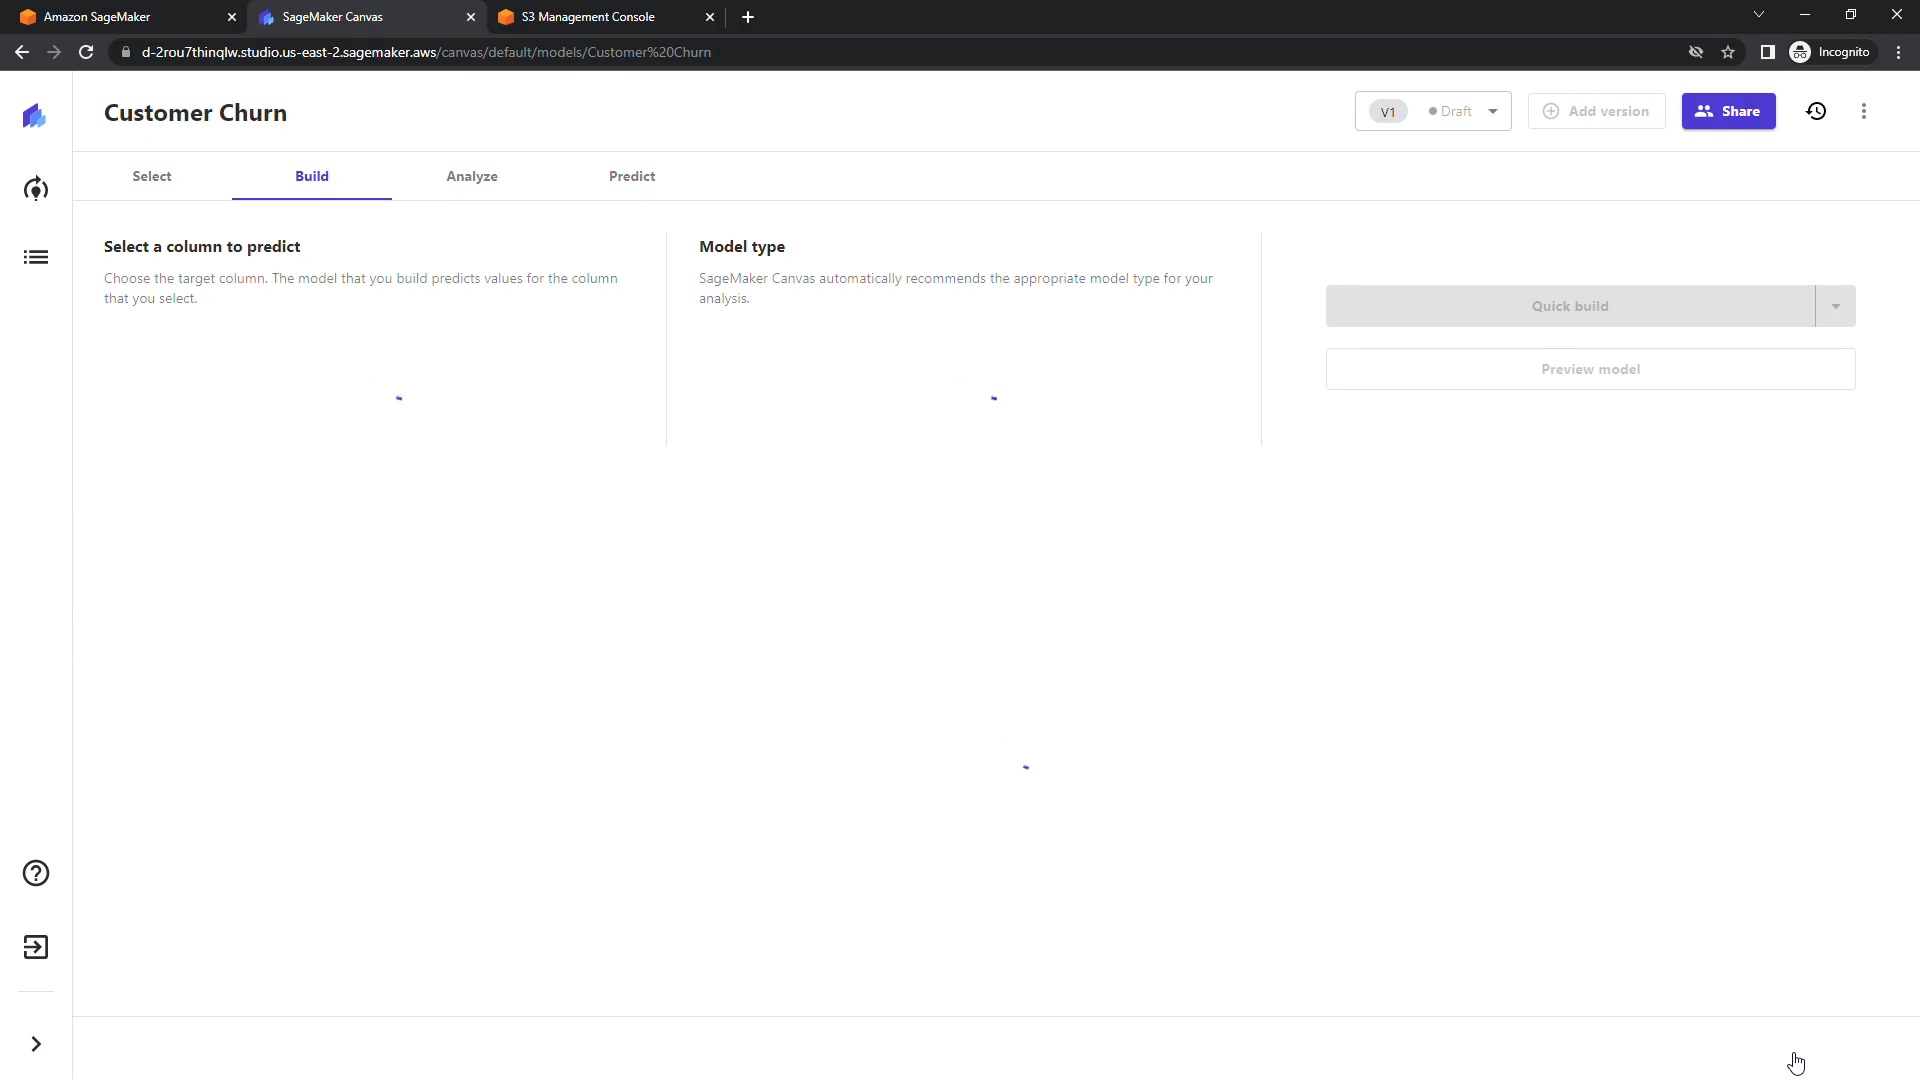Open the datasets list icon in the sidebar
The height and width of the screenshot is (1080, 1920).
coord(36,257)
